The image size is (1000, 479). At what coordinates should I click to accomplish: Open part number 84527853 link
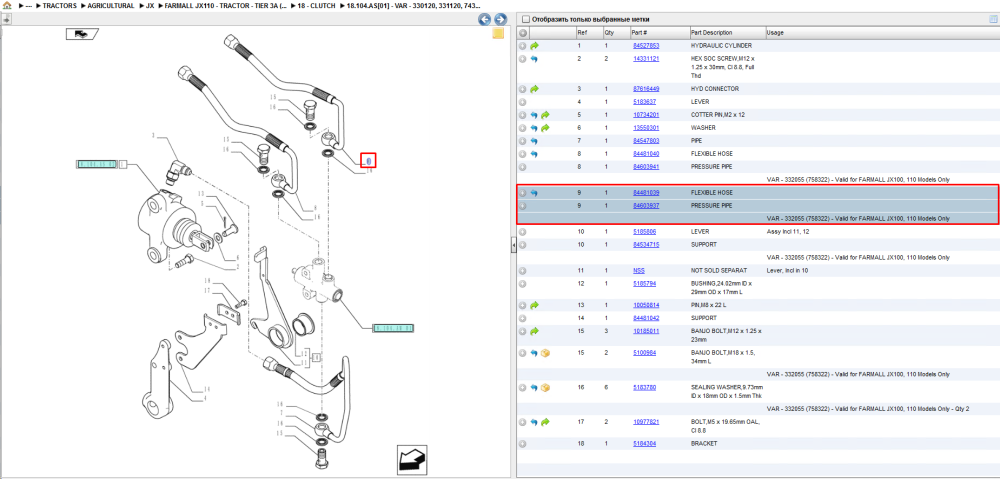point(646,46)
